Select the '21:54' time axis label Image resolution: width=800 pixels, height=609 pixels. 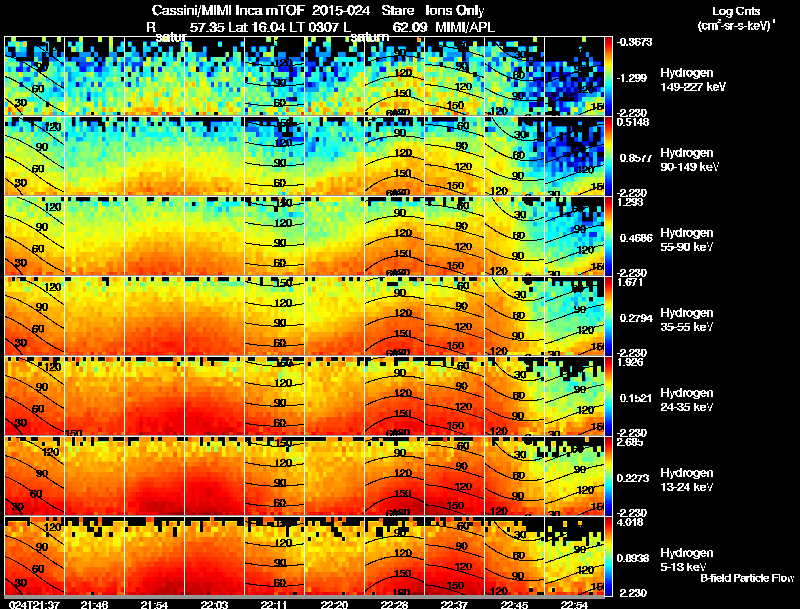point(154,604)
